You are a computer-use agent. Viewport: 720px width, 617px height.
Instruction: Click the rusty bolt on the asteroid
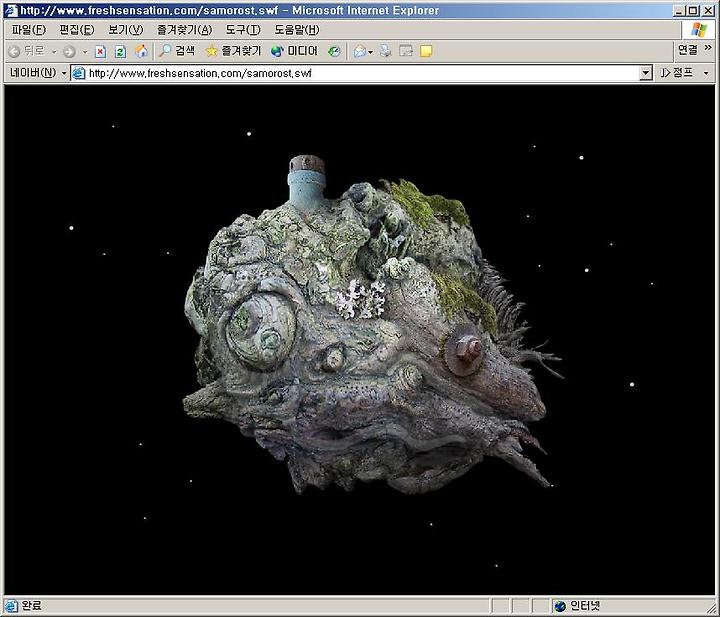(465, 350)
